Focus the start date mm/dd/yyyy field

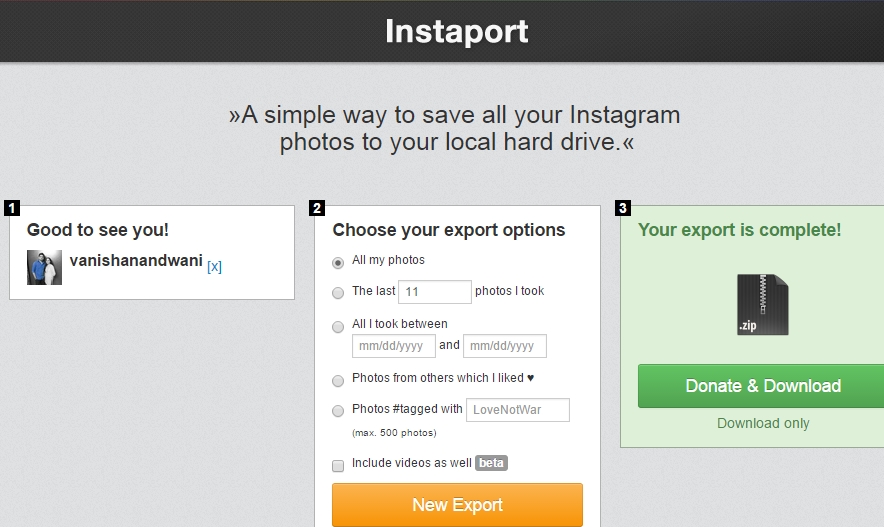coord(393,346)
